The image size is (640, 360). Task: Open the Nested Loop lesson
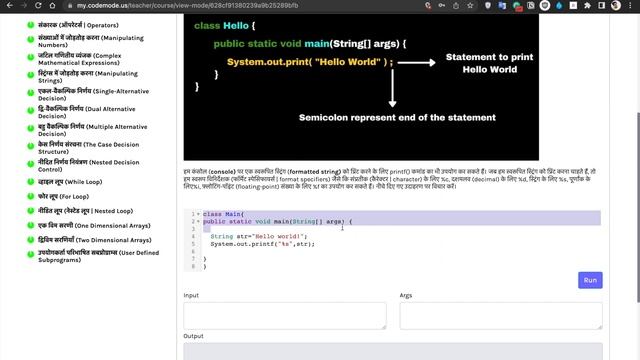(85, 211)
